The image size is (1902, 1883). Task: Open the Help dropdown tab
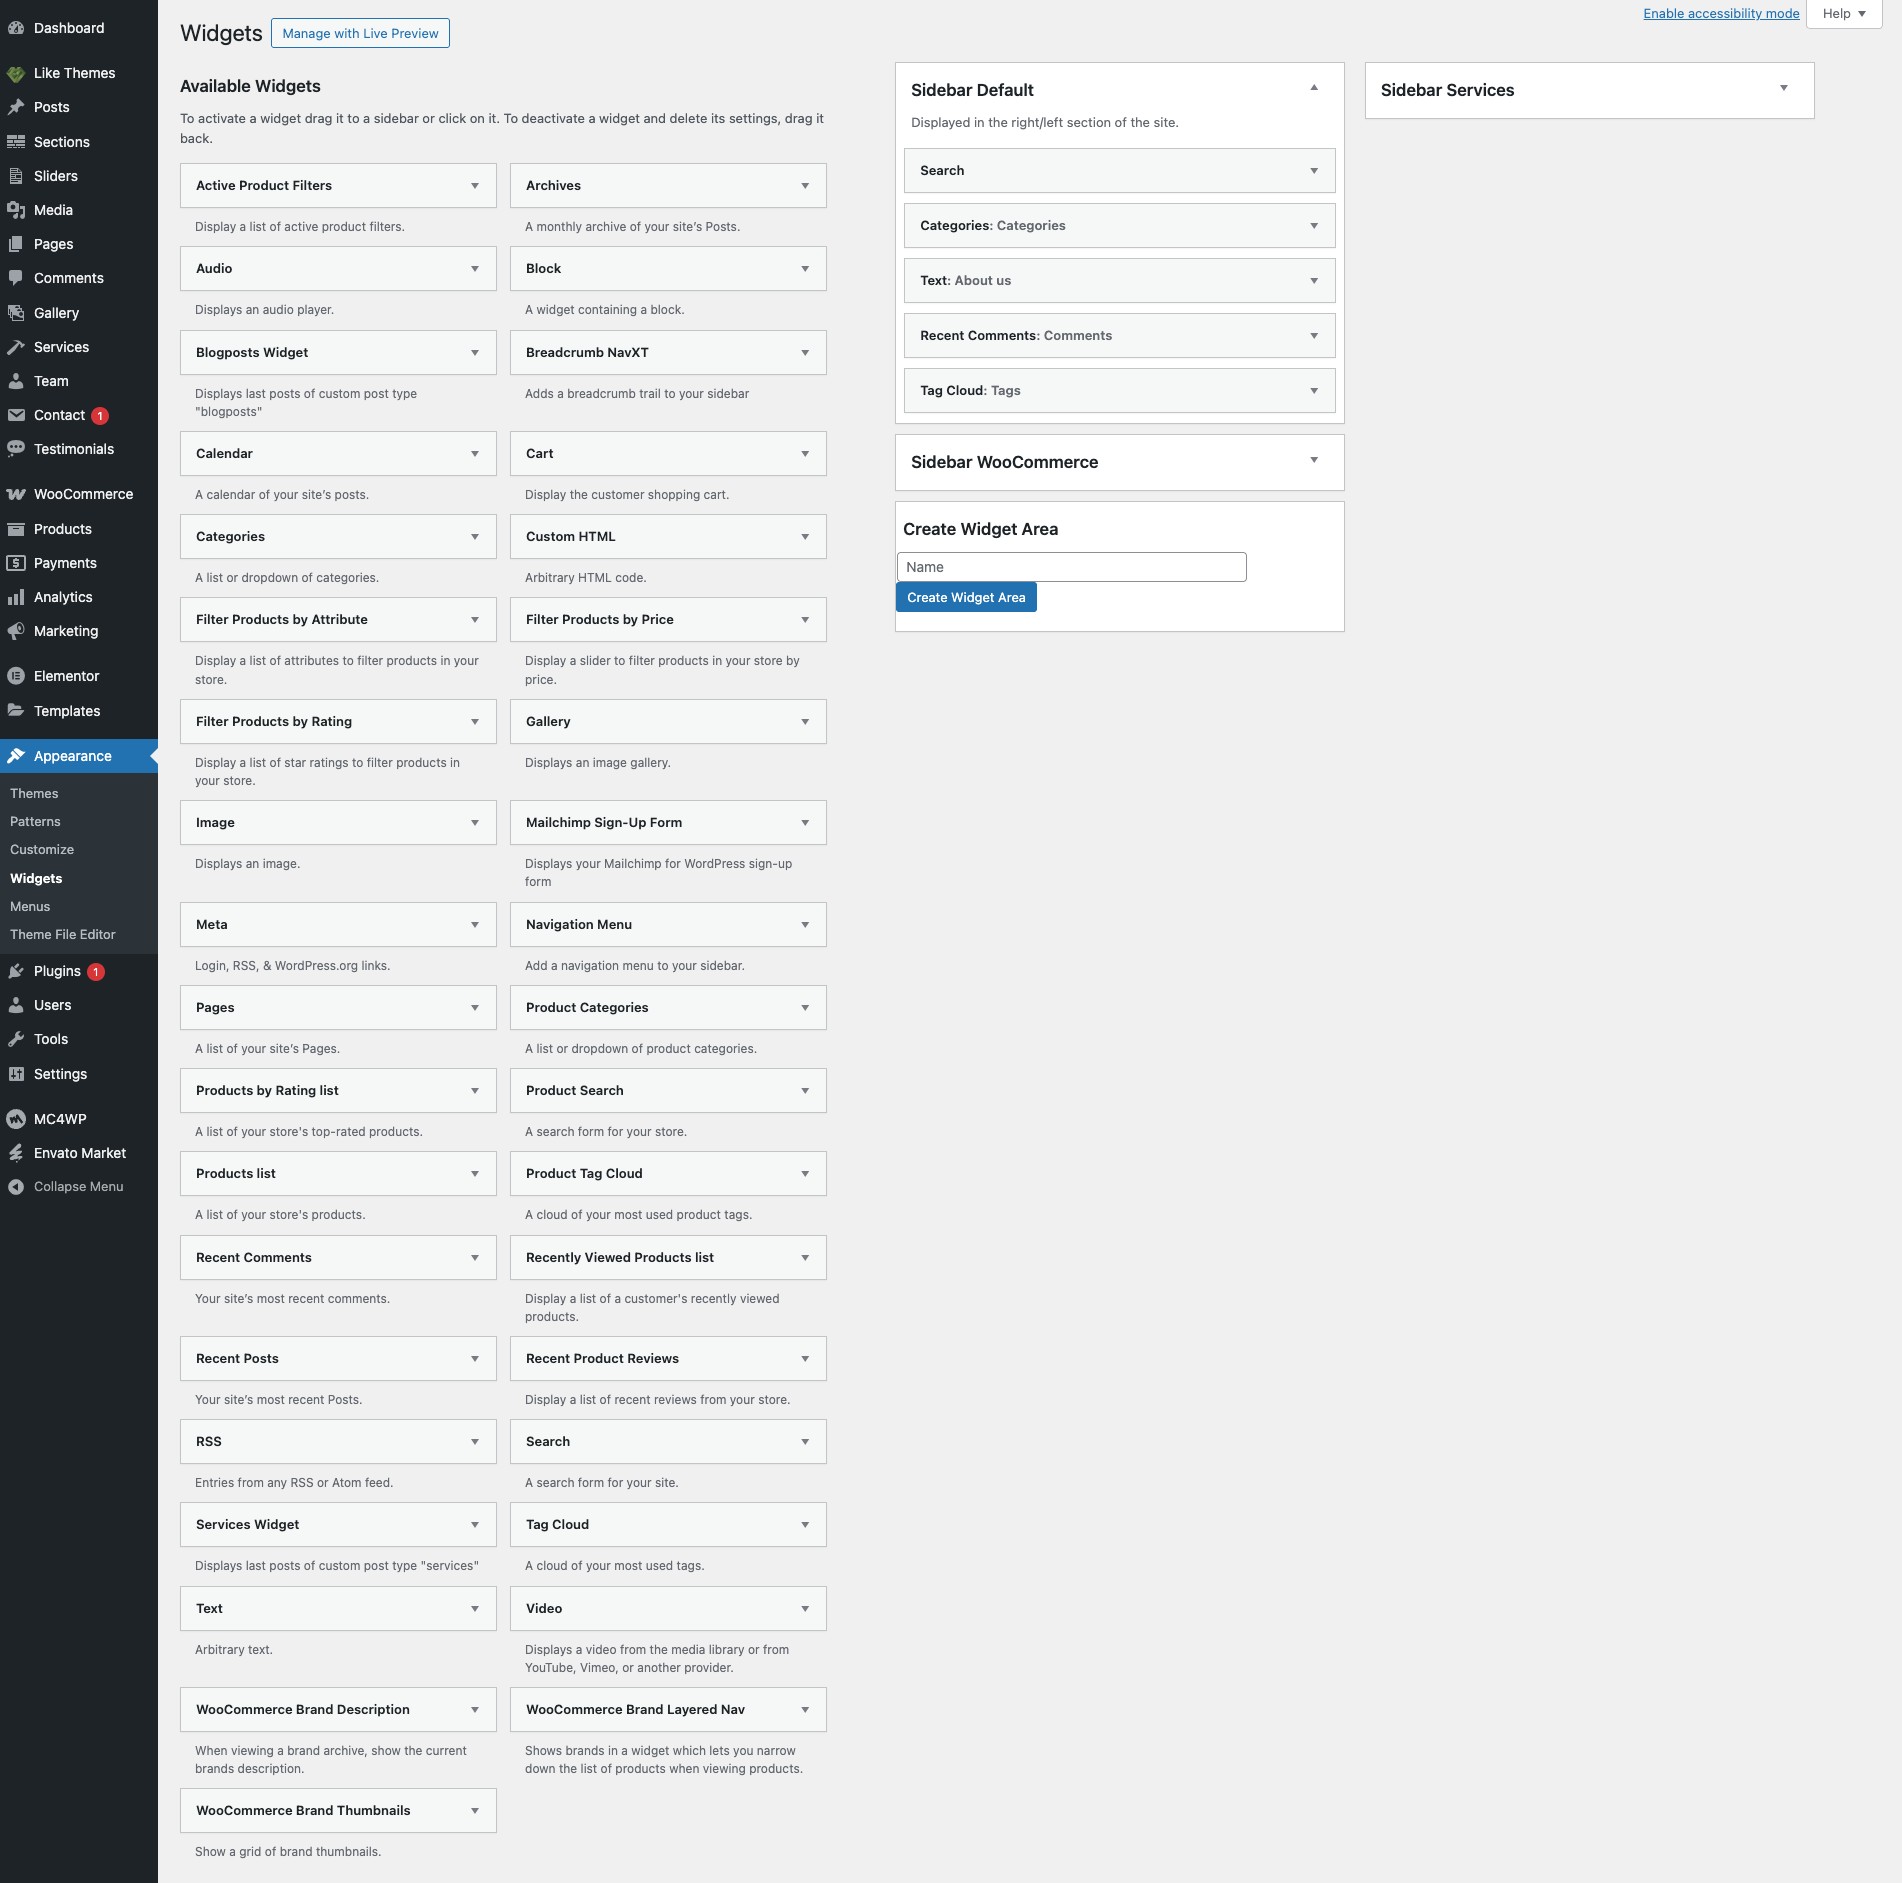[x=1844, y=14]
